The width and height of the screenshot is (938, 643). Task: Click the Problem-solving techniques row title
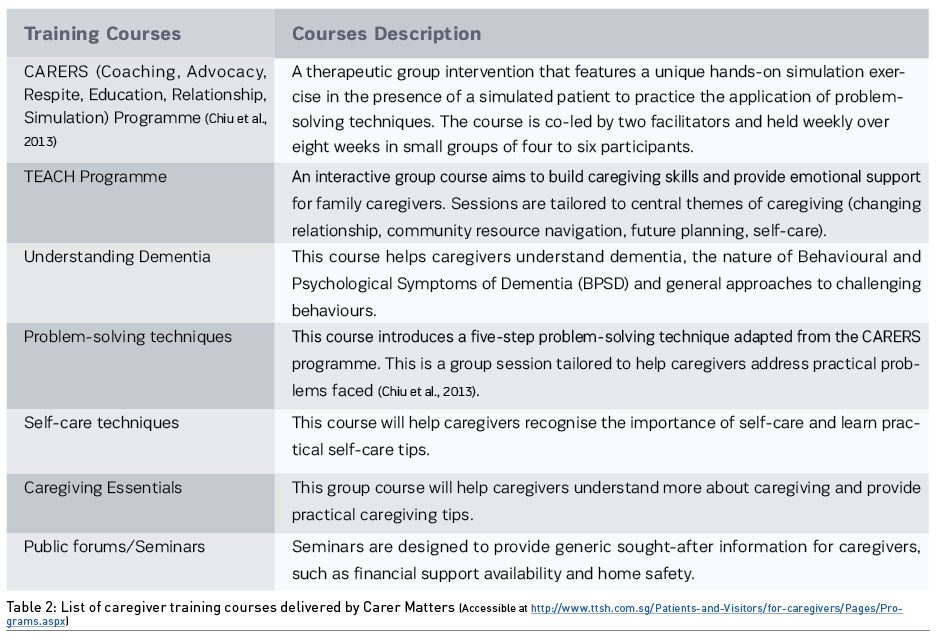(x=127, y=337)
